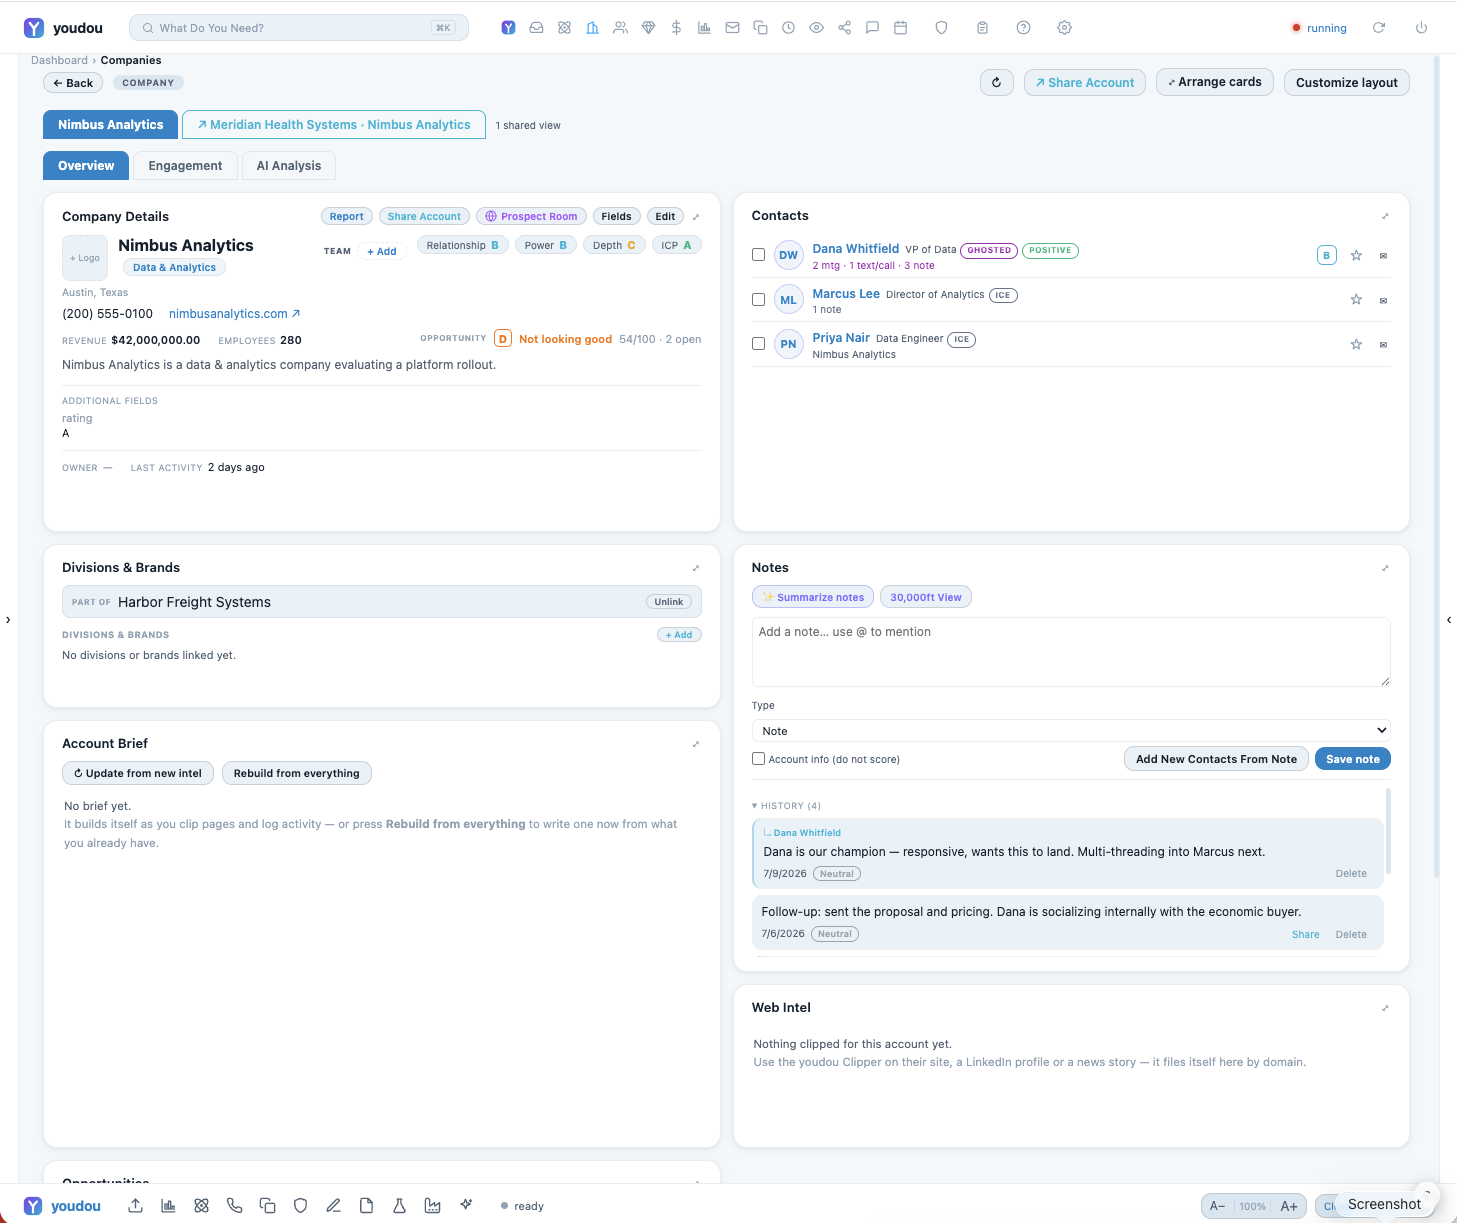1457x1223 pixels.
Task: Expand the Web Intel card
Action: [1385, 1008]
